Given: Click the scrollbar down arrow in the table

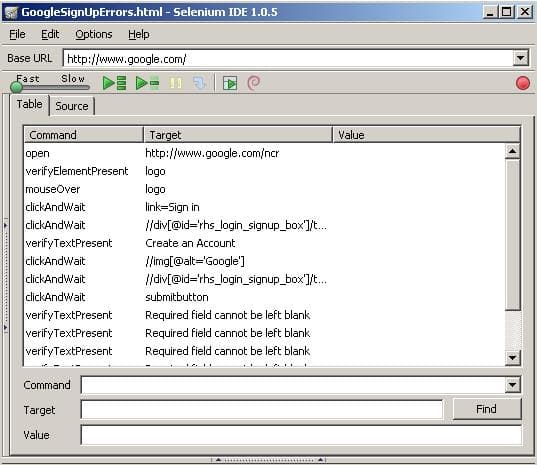Looking at the screenshot, I should 512,358.
